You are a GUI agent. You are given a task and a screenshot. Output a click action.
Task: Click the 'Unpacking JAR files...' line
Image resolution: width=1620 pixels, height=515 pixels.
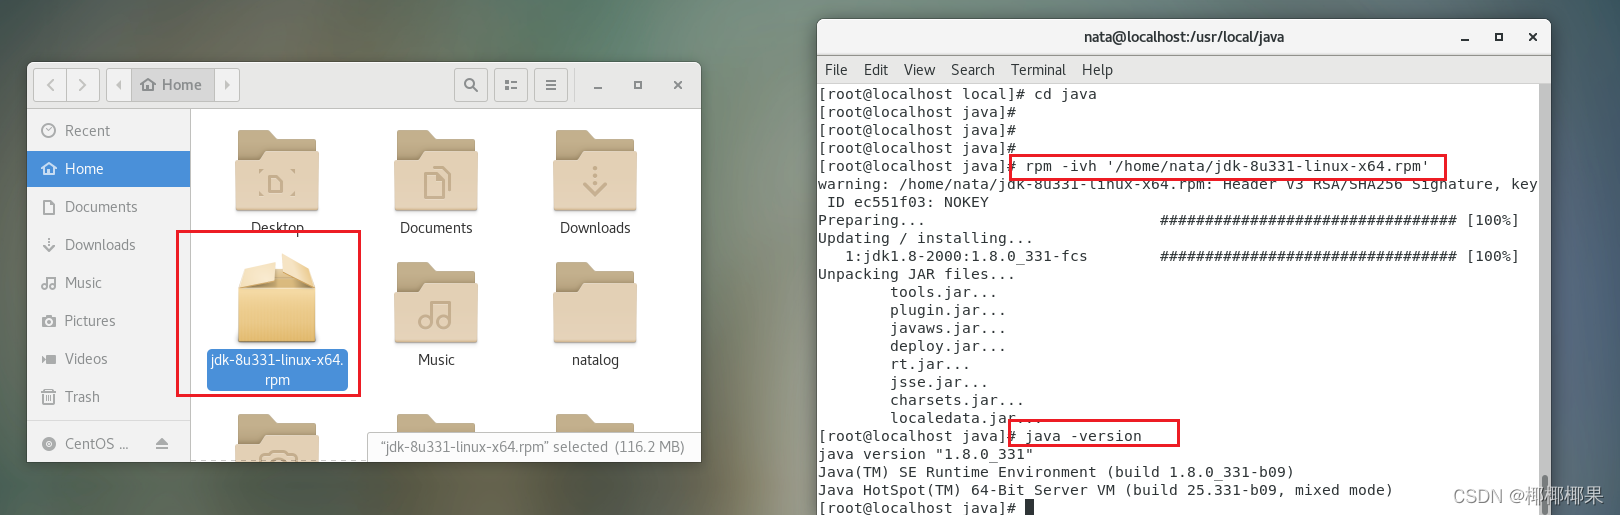(x=916, y=274)
